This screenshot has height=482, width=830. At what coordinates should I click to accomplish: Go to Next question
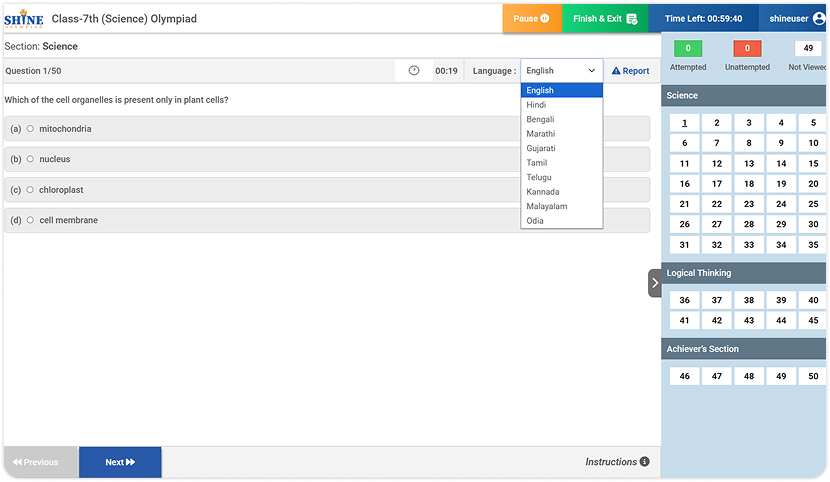point(120,462)
